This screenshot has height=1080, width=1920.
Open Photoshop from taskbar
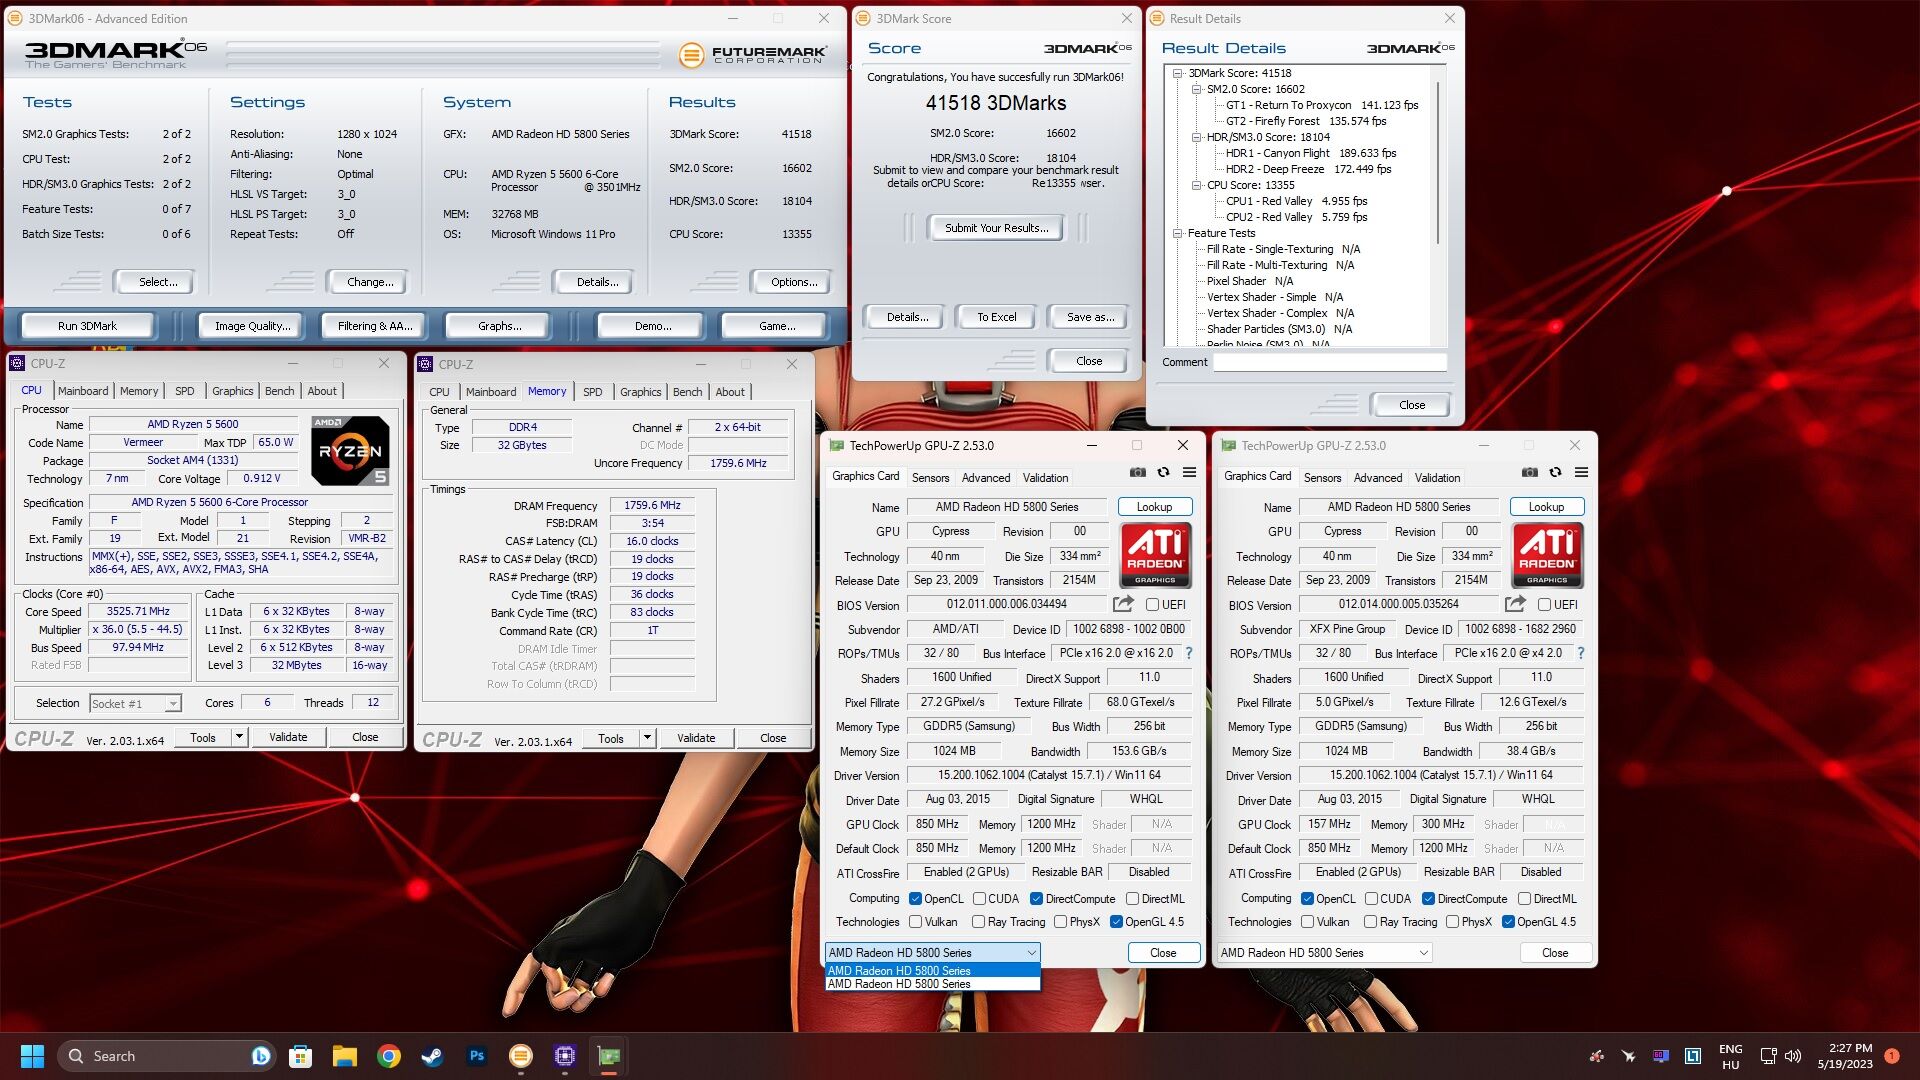click(477, 1056)
